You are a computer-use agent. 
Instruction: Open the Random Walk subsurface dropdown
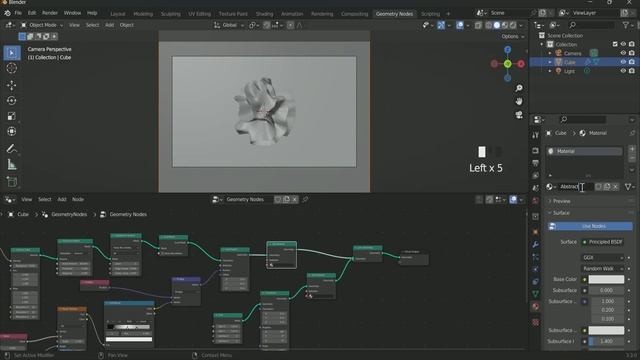tap(602, 269)
